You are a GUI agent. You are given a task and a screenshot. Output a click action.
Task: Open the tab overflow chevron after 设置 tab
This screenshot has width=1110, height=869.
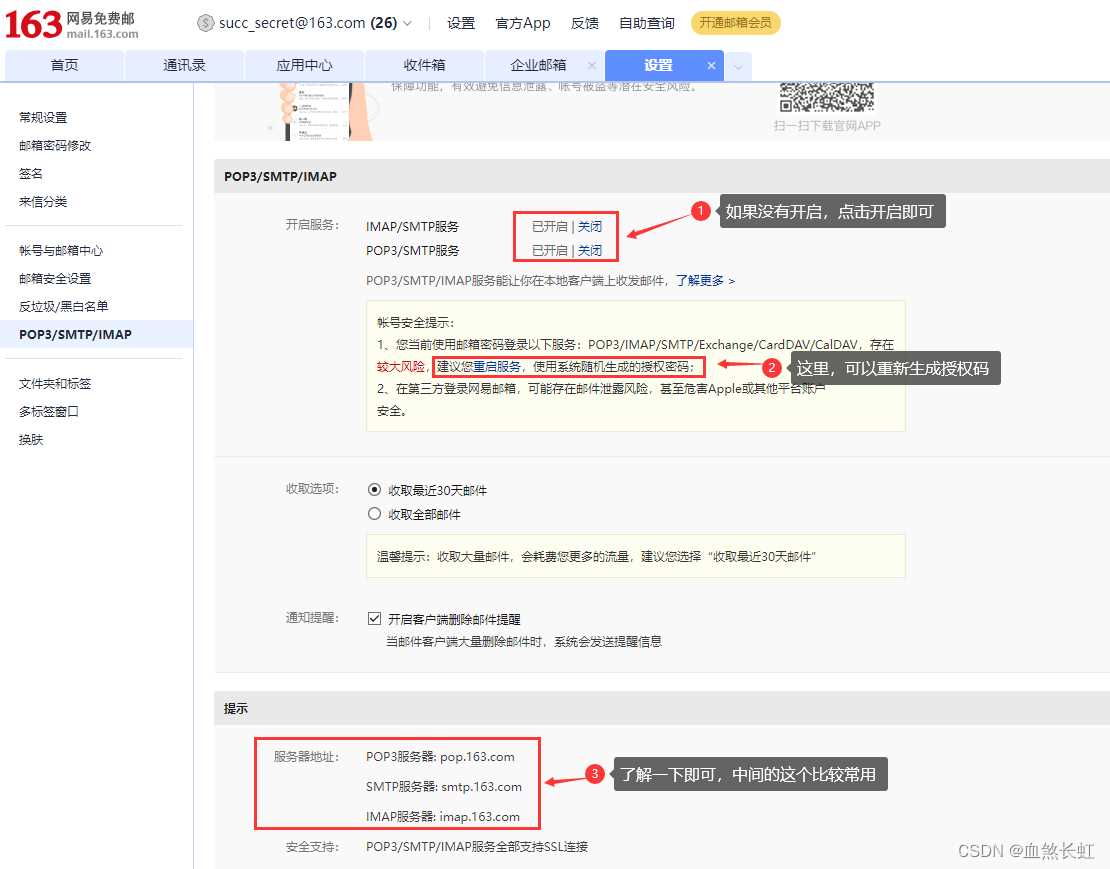coord(738,67)
